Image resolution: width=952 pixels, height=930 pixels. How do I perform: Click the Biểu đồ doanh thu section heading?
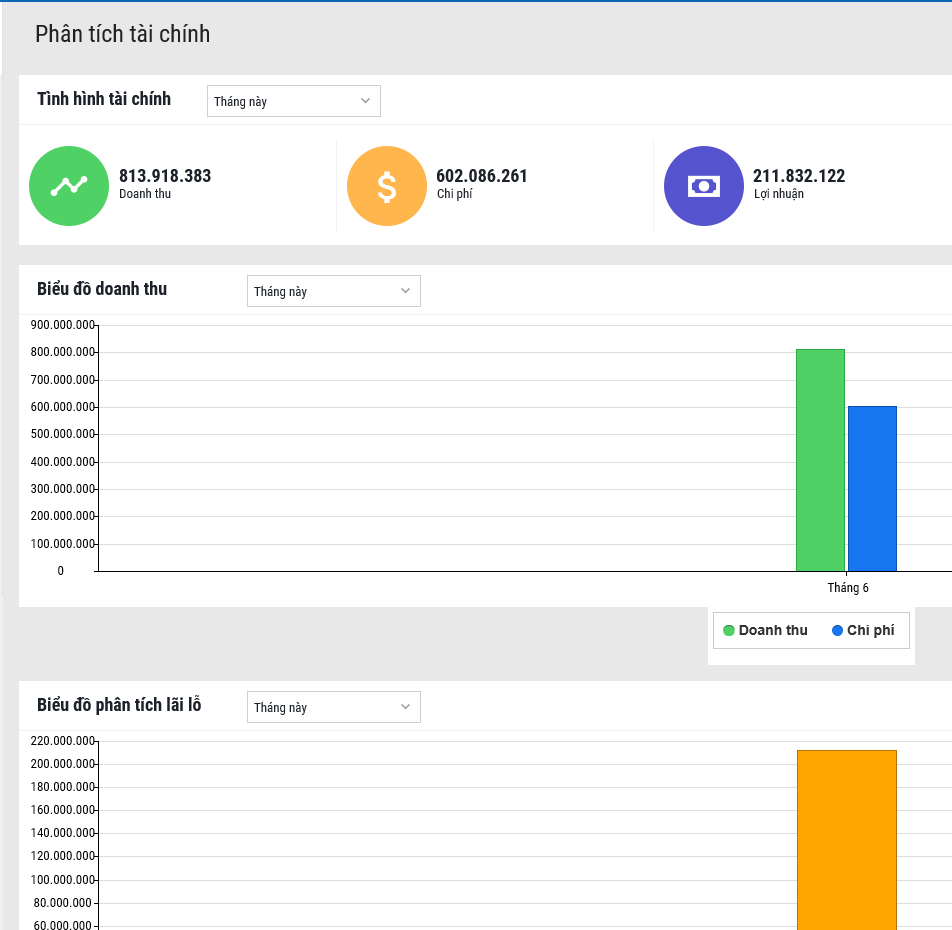click(102, 289)
